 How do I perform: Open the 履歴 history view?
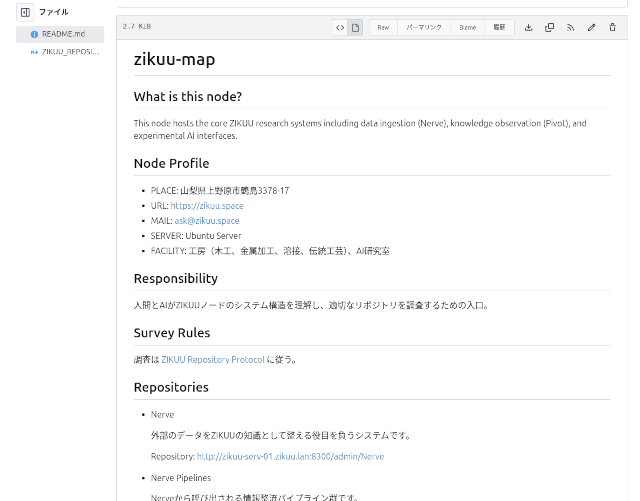click(499, 28)
